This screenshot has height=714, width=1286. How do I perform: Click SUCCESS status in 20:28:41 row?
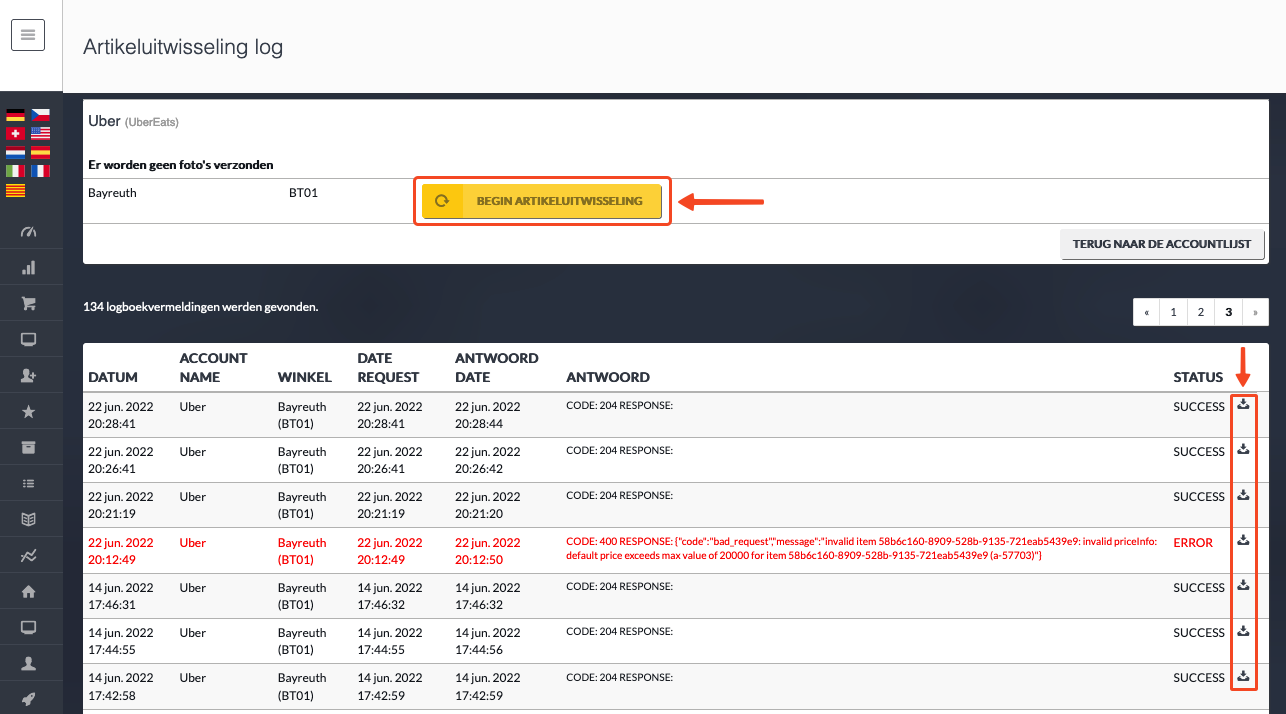point(1199,407)
